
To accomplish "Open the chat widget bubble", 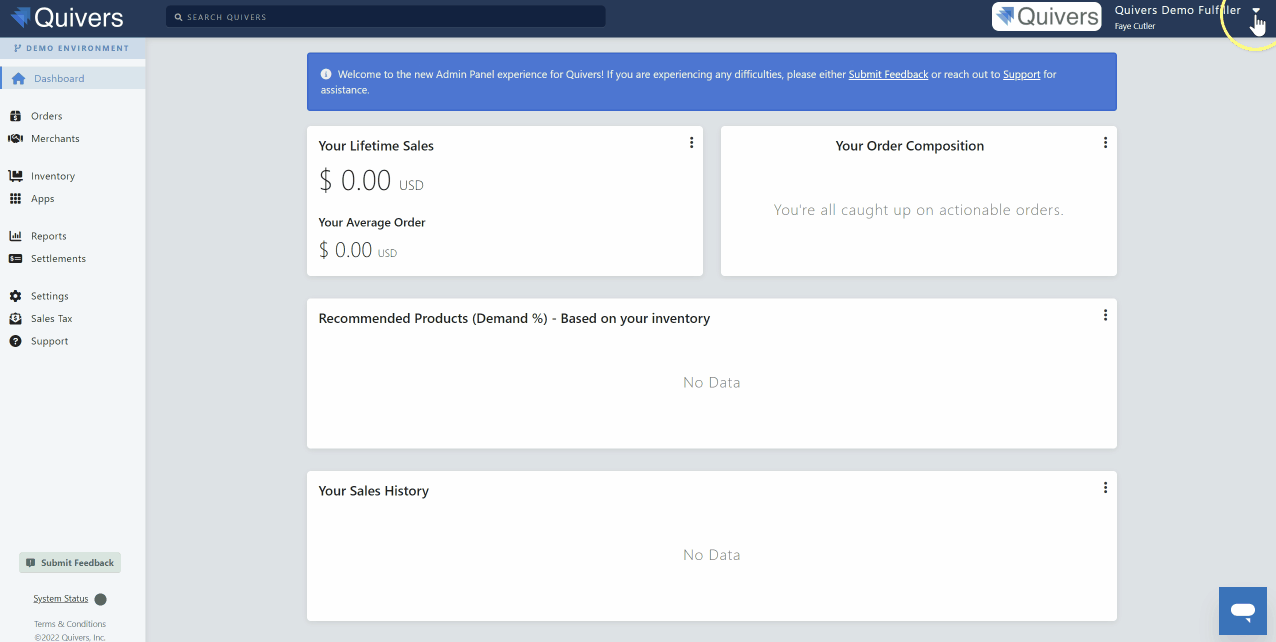I will point(1243,610).
